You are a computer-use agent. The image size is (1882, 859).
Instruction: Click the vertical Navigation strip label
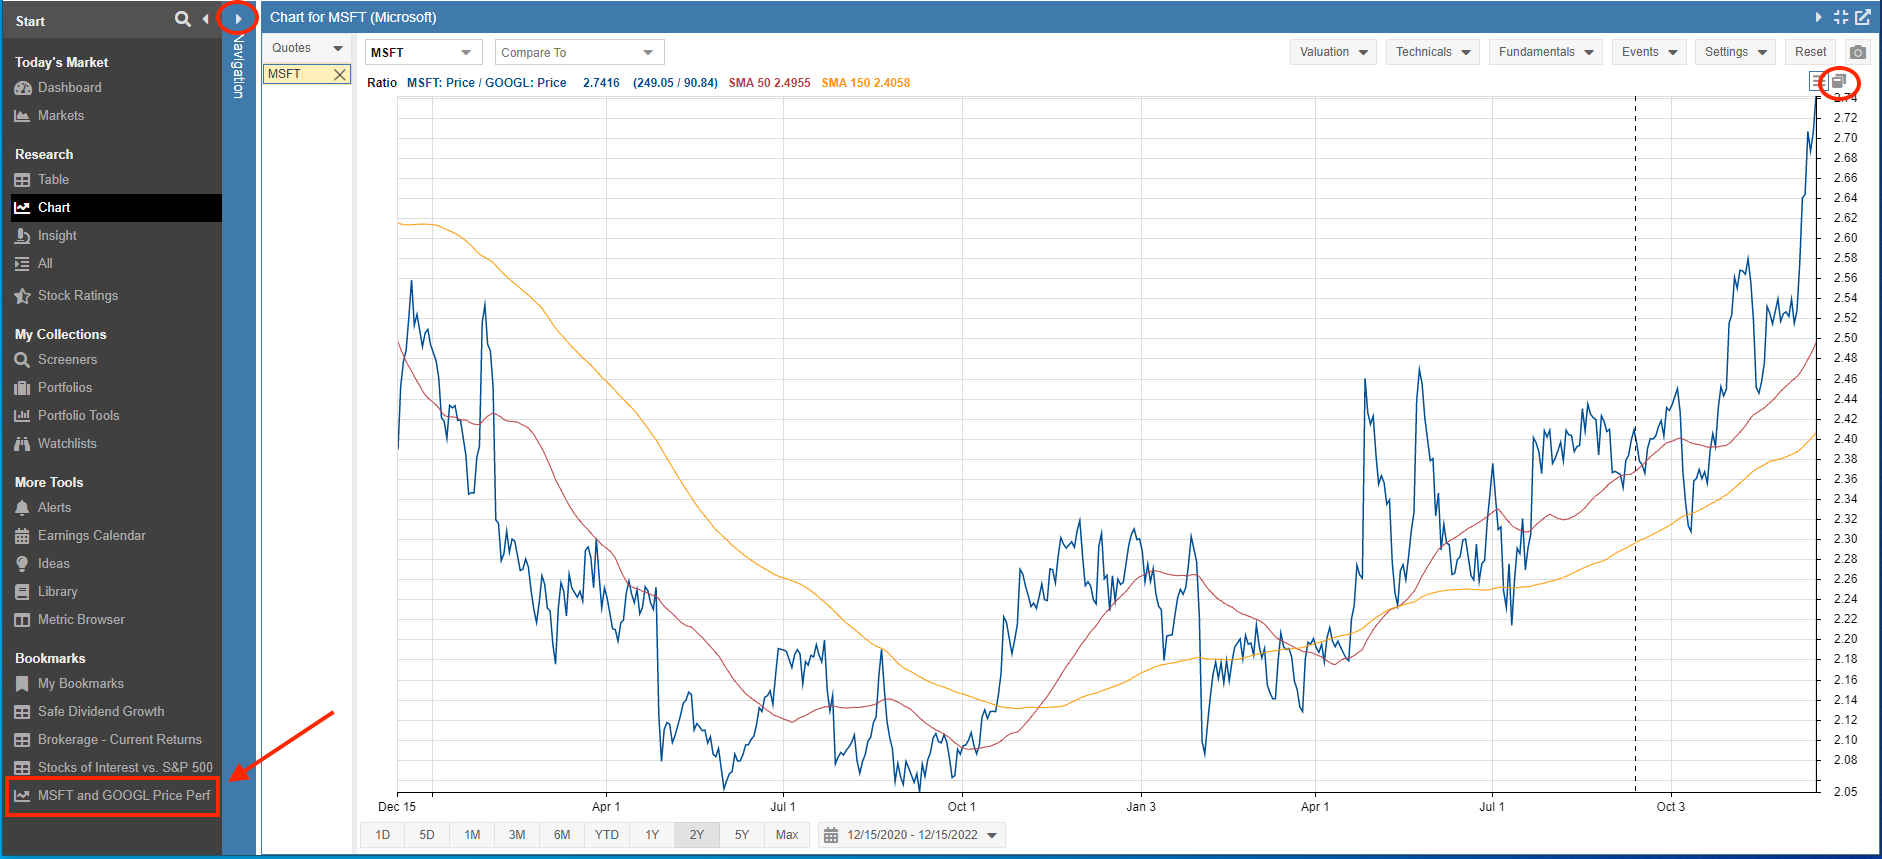(238, 66)
